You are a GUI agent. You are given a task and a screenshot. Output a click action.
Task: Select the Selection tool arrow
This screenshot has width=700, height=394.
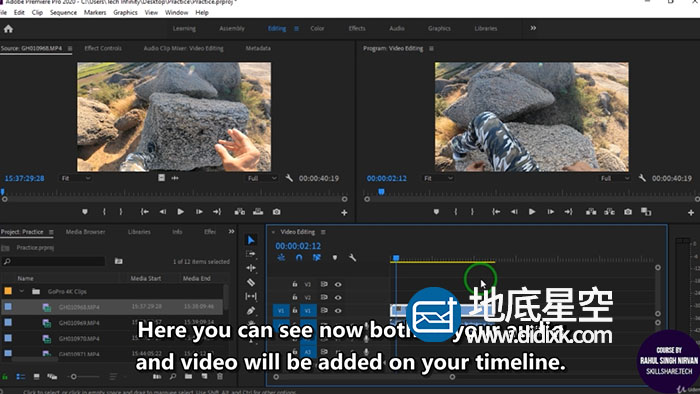point(251,240)
